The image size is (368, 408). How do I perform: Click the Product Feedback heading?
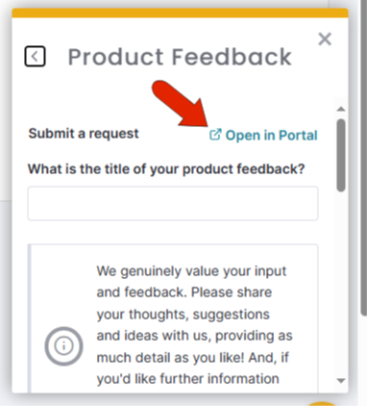tap(180, 57)
